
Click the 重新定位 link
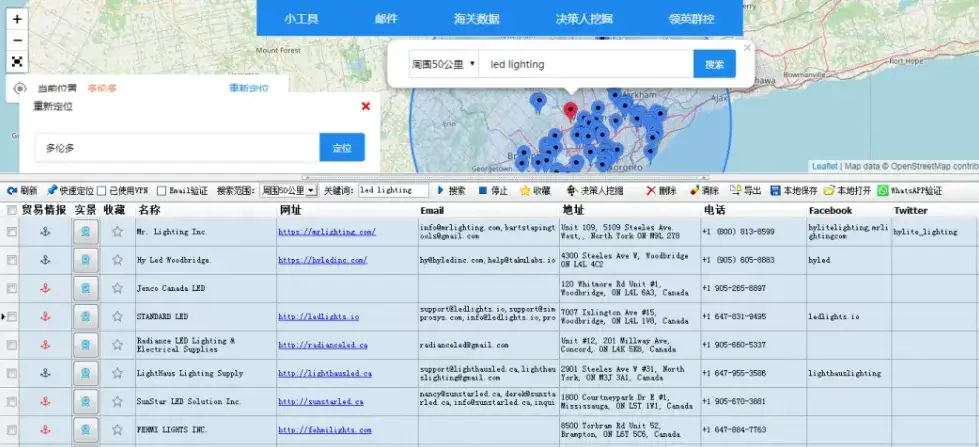point(248,88)
